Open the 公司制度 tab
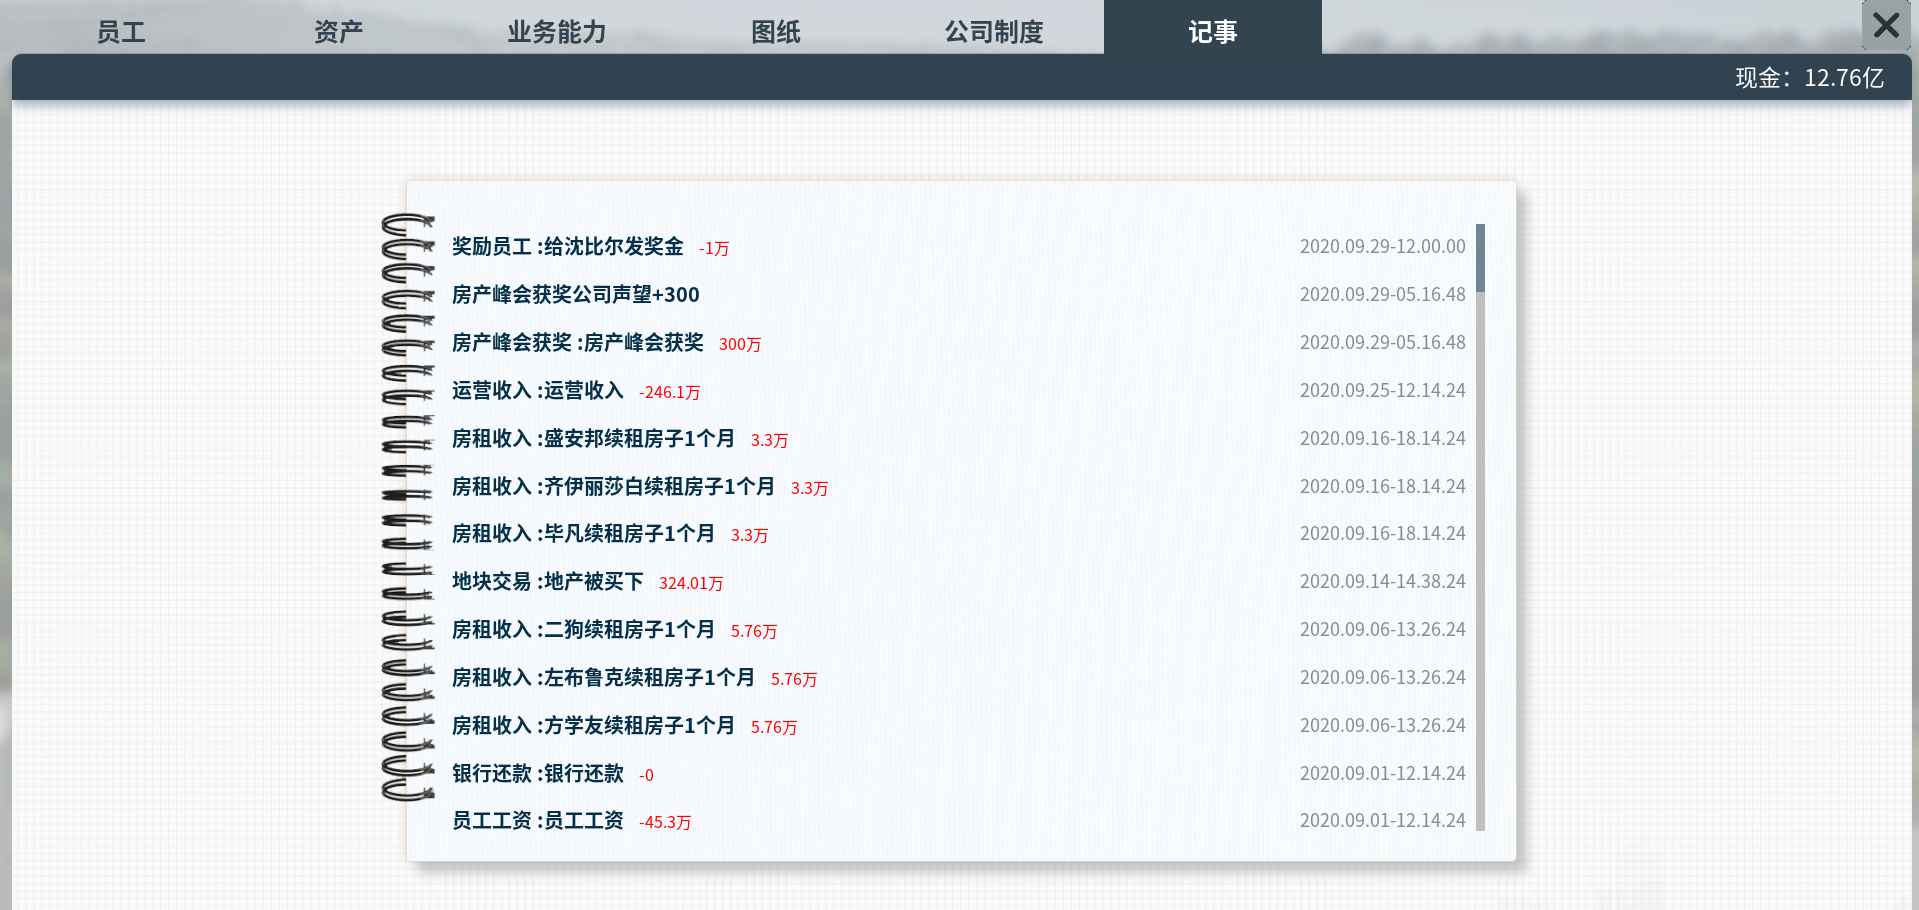This screenshot has height=910, width=1919. point(994,32)
